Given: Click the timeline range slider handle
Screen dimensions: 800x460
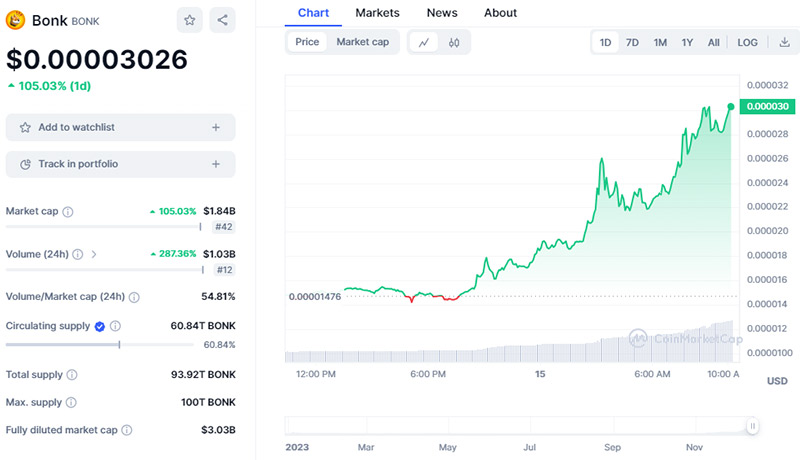Looking at the screenshot, I should tap(753, 426).
